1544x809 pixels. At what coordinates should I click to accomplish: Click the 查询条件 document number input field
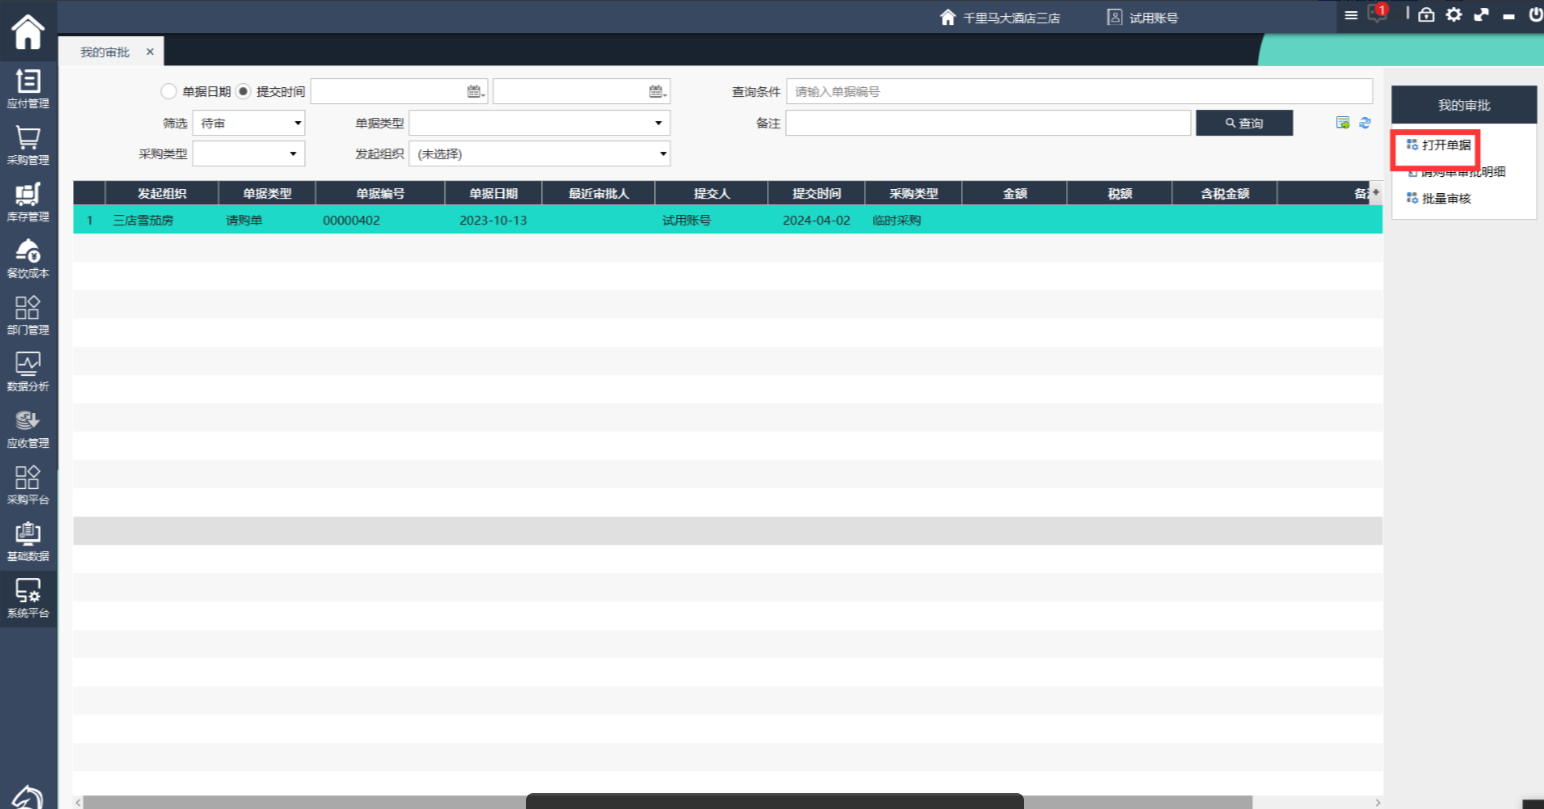pyautogui.click(x=1078, y=92)
